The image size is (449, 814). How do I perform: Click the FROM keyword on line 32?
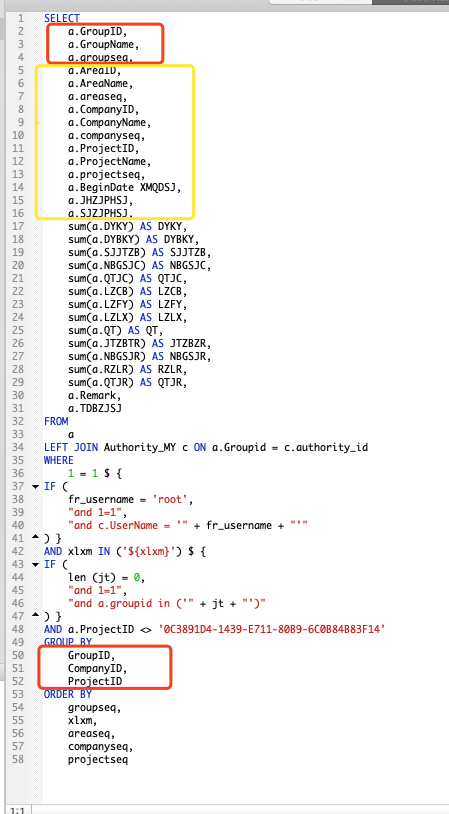(56, 422)
